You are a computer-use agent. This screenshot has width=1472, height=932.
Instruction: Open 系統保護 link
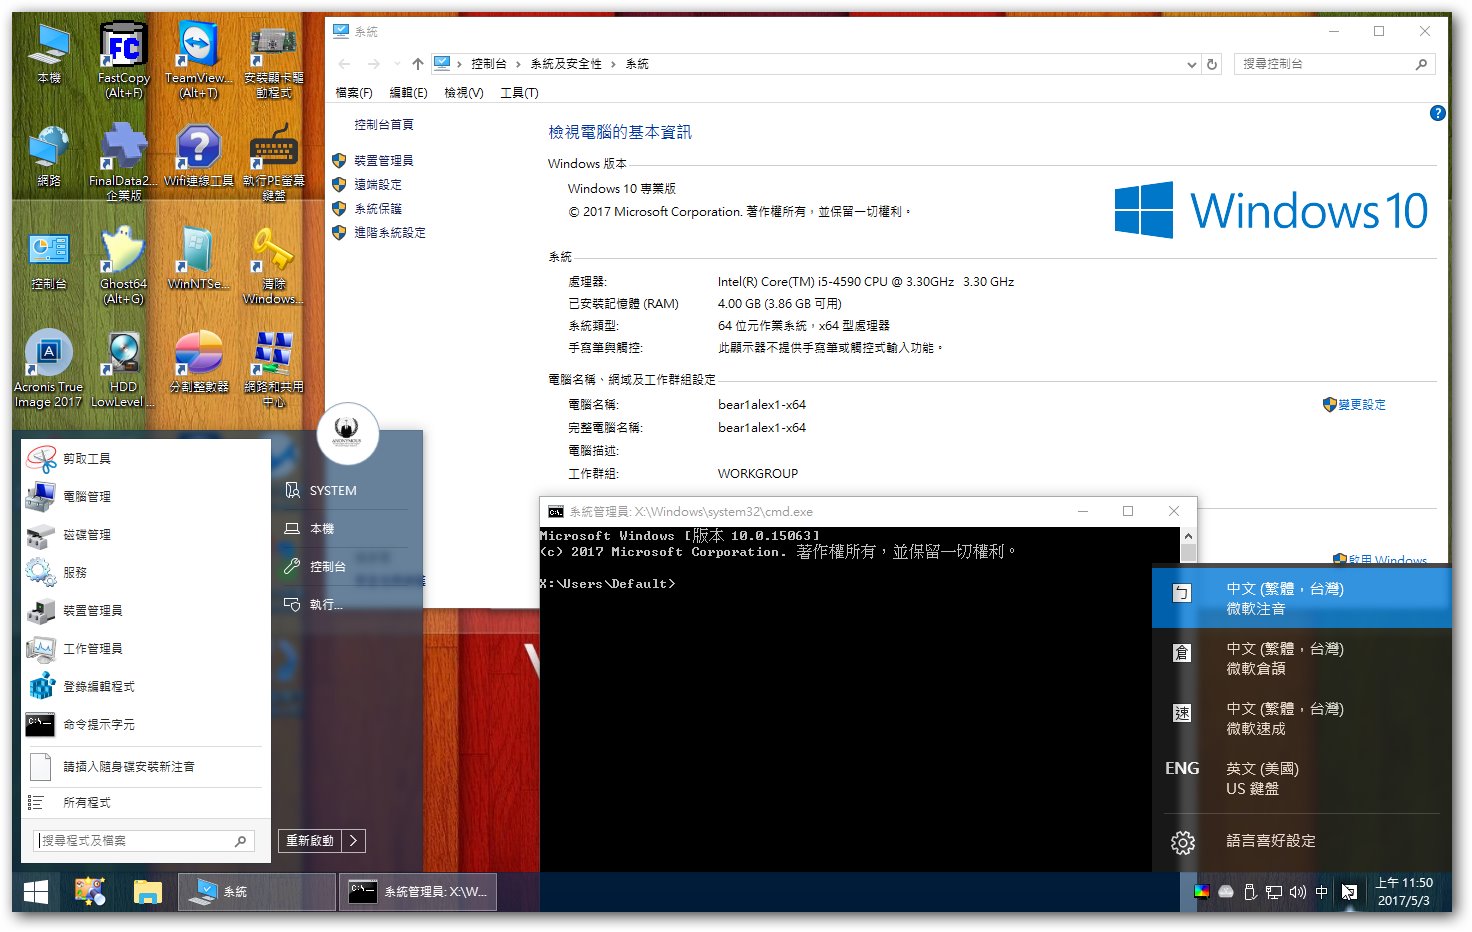click(378, 209)
